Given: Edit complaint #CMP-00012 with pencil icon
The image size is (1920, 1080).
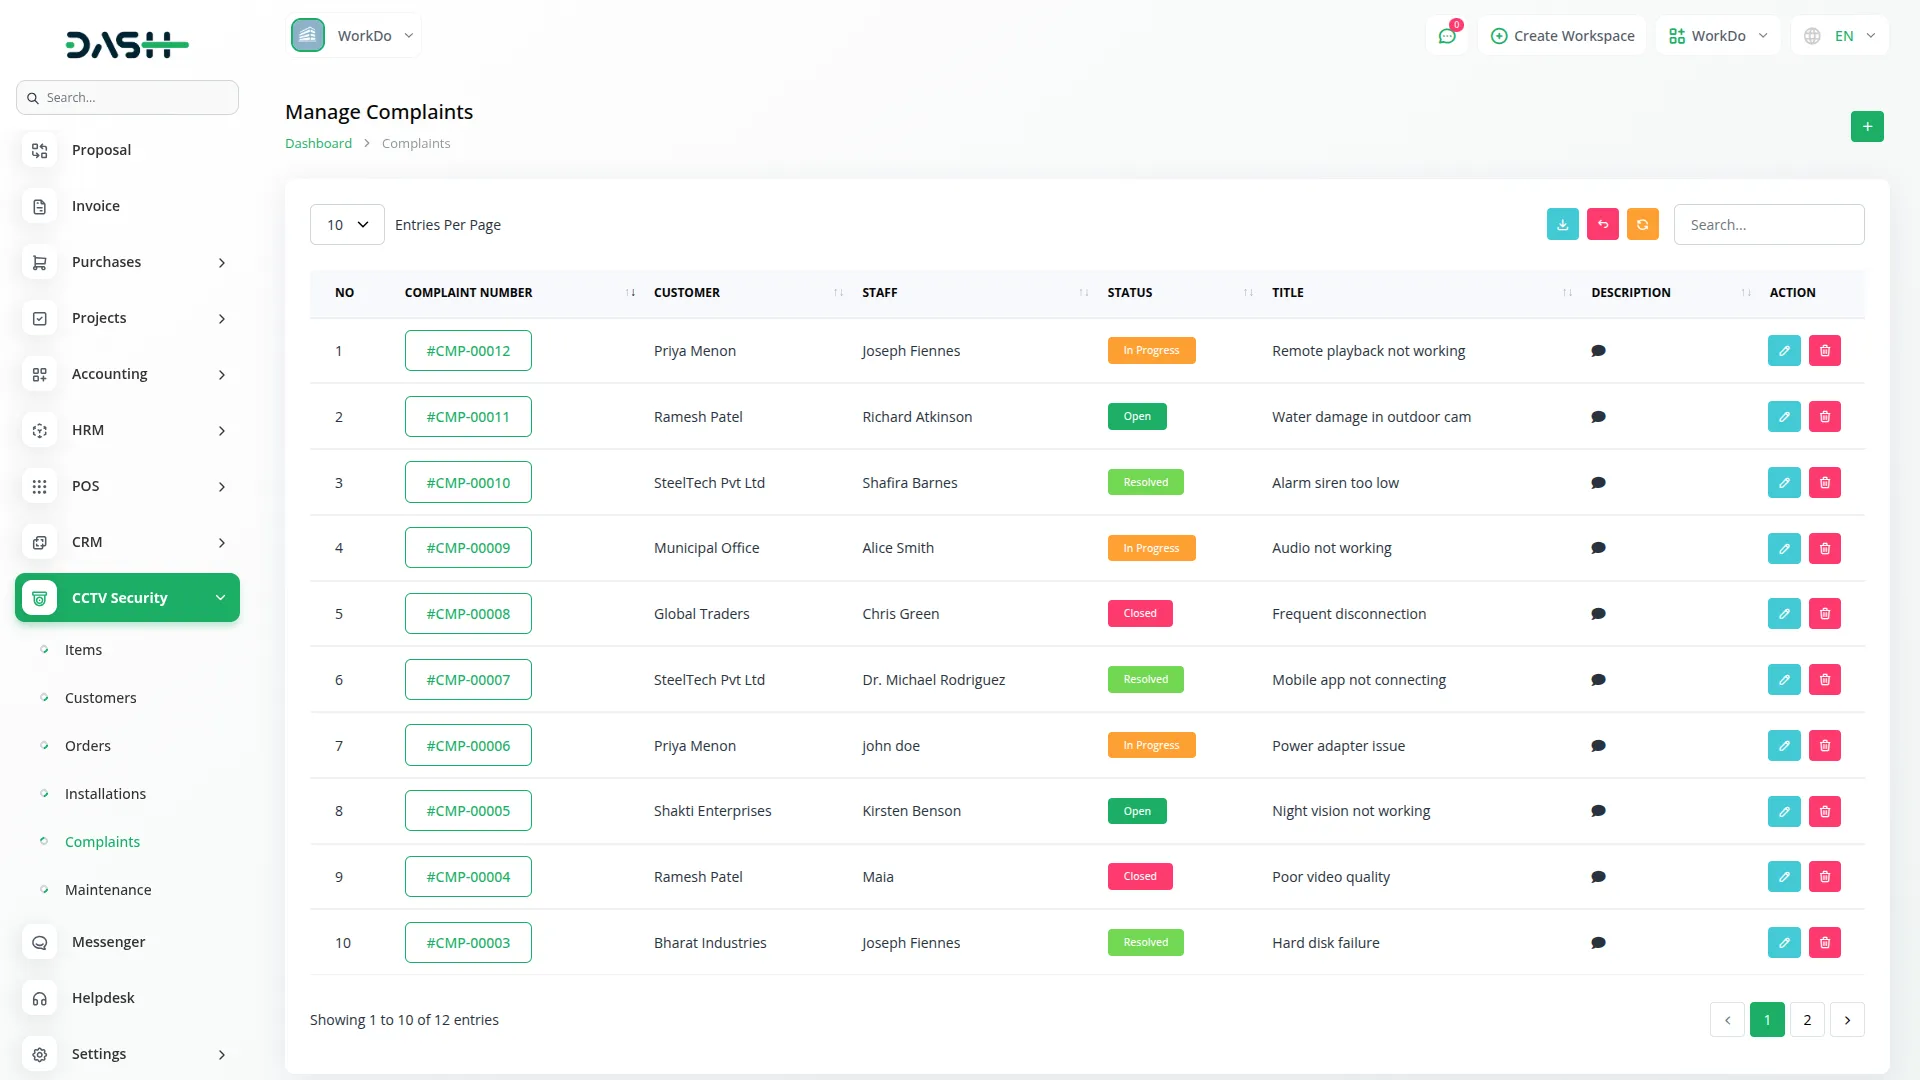Looking at the screenshot, I should point(1783,351).
